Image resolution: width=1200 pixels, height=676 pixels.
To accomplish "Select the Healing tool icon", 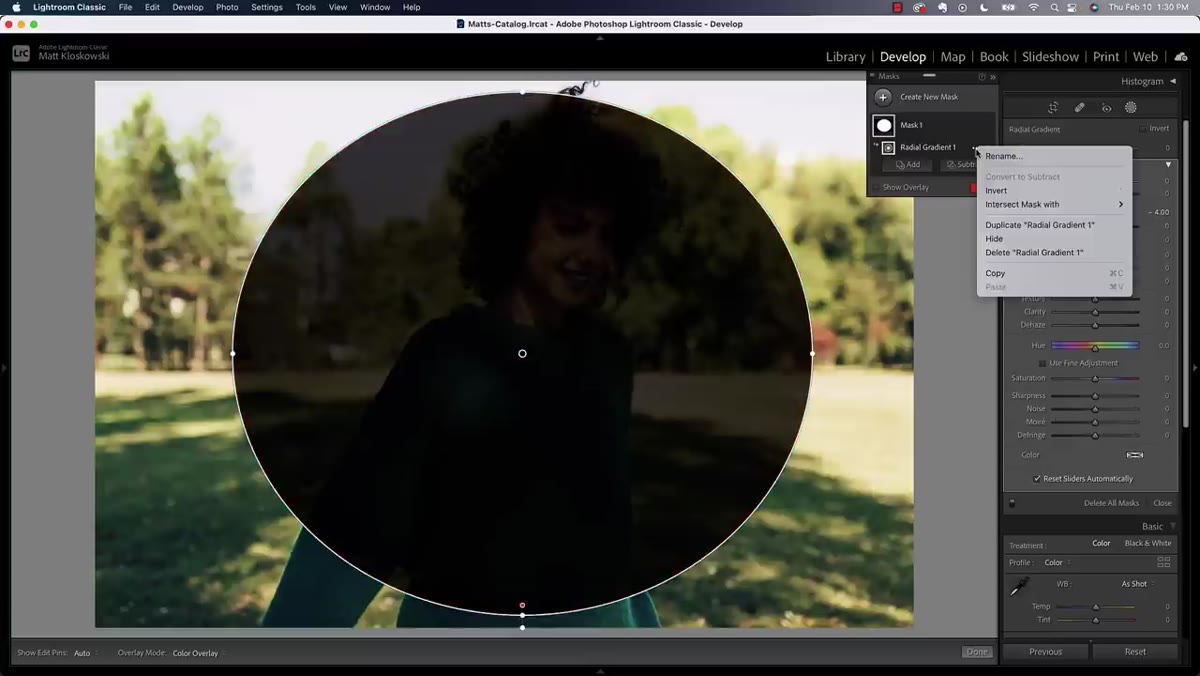I will point(1080,108).
